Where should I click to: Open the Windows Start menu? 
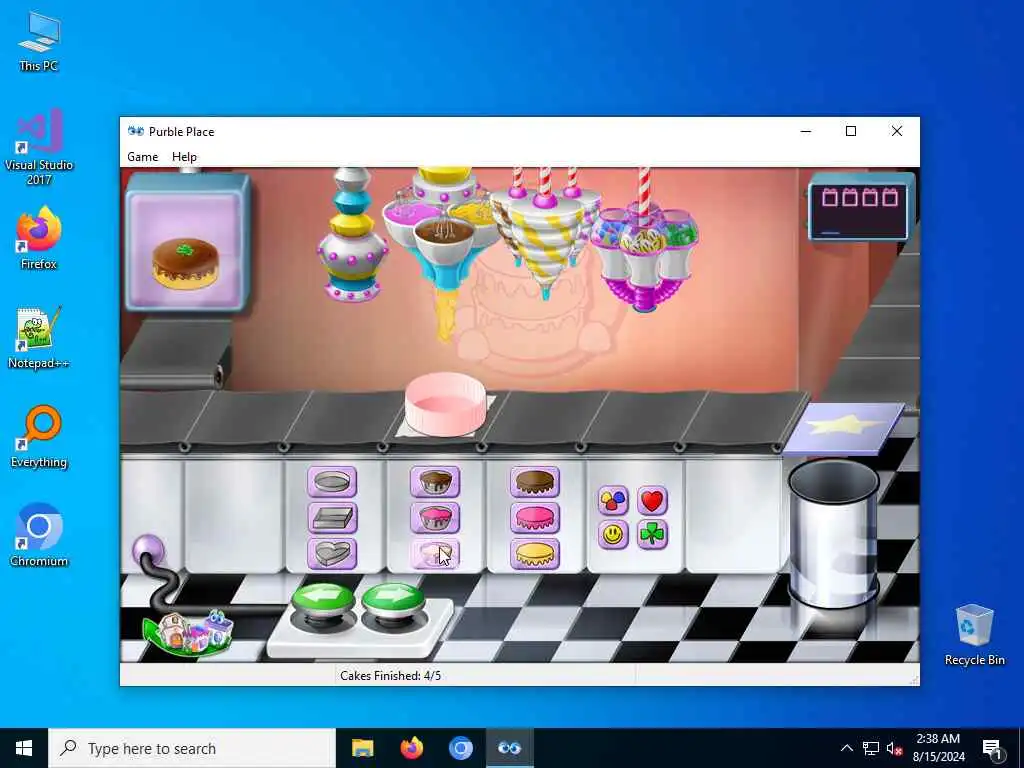click(x=24, y=748)
